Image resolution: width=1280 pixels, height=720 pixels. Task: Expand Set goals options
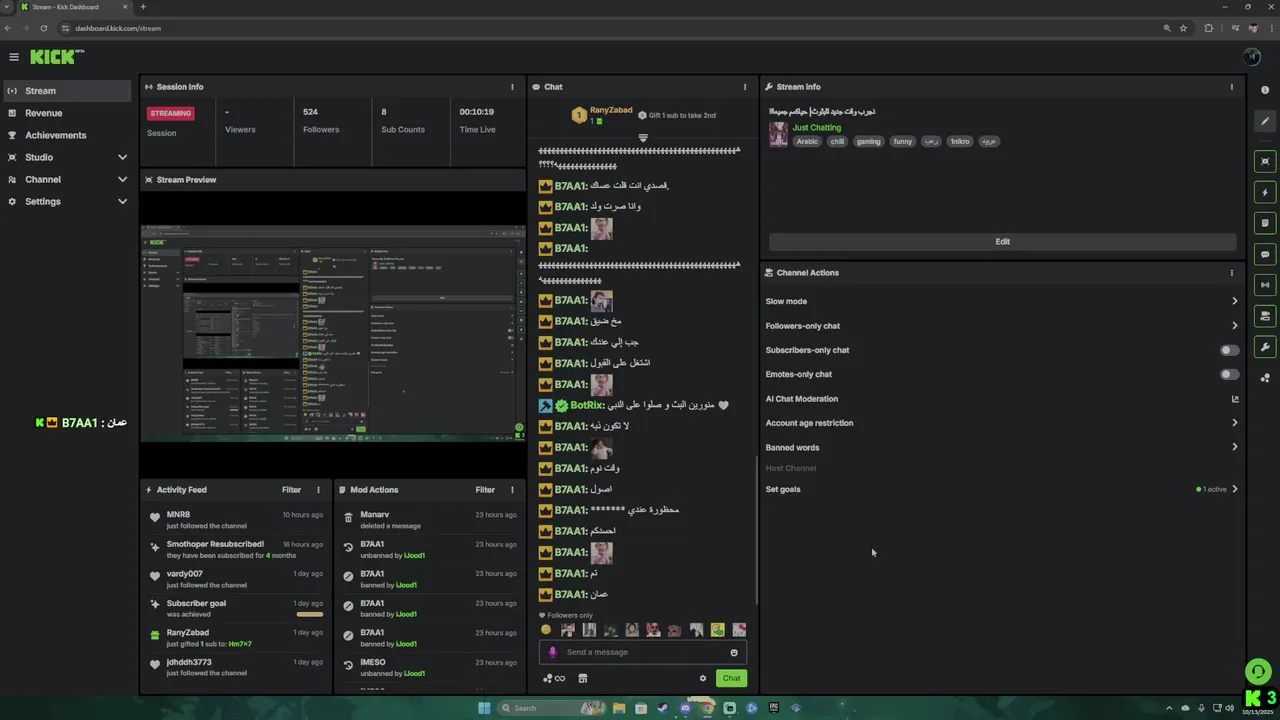point(1235,489)
